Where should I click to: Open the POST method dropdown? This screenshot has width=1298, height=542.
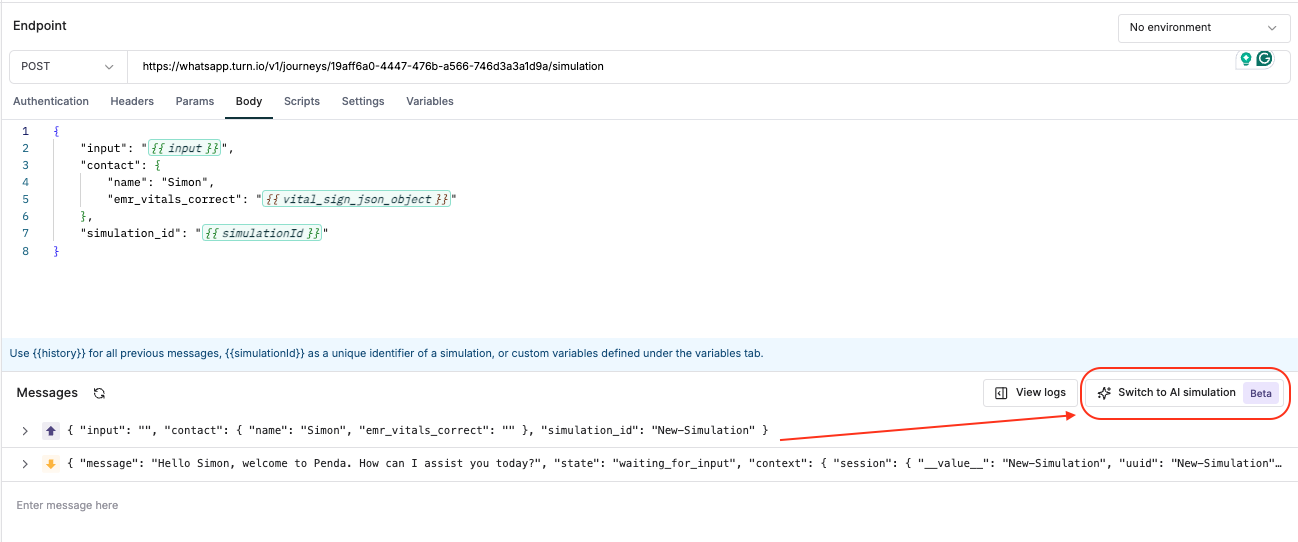pyautogui.click(x=68, y=67)
